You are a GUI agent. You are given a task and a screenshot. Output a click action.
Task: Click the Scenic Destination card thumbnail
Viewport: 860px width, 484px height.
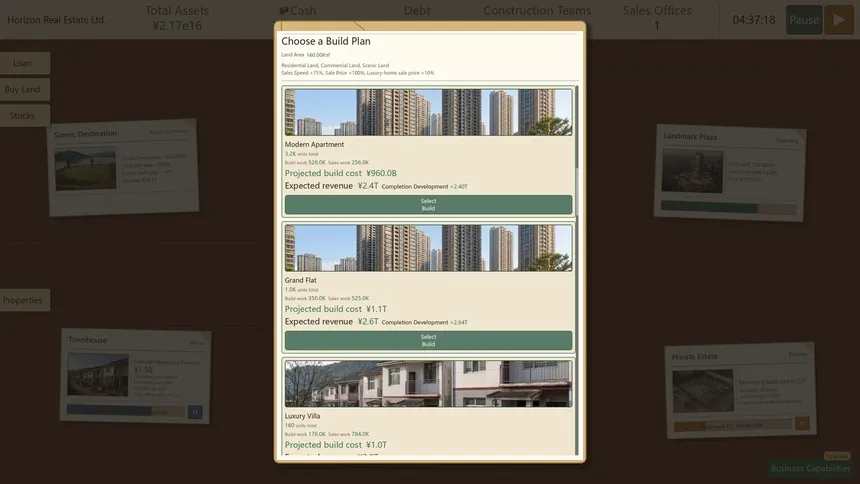[86, 168]
